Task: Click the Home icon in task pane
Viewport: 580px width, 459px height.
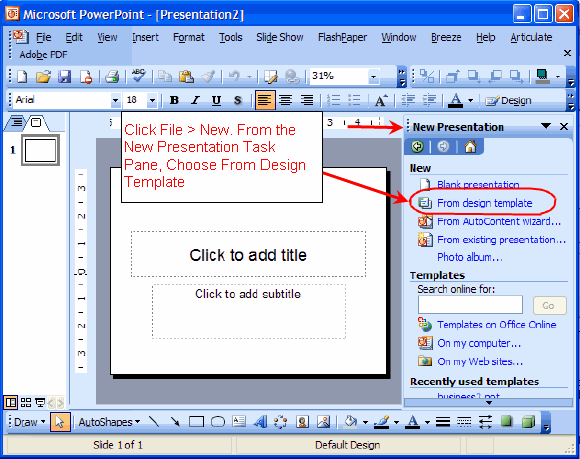Action: [470, 147]
